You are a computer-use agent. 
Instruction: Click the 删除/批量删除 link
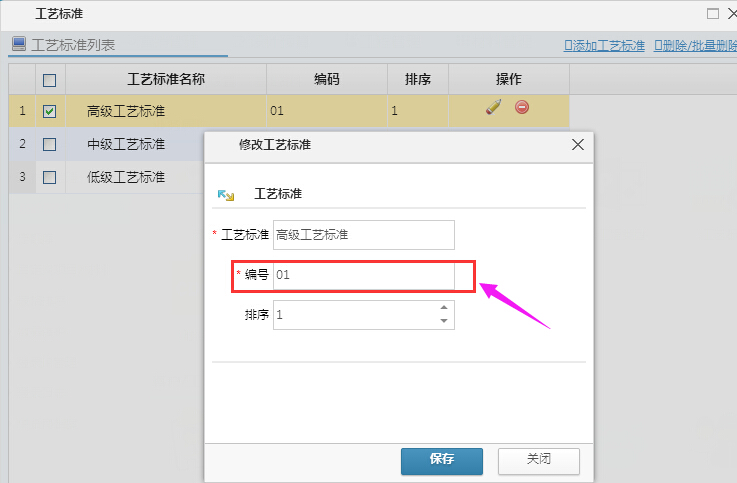tap(694, 45)
